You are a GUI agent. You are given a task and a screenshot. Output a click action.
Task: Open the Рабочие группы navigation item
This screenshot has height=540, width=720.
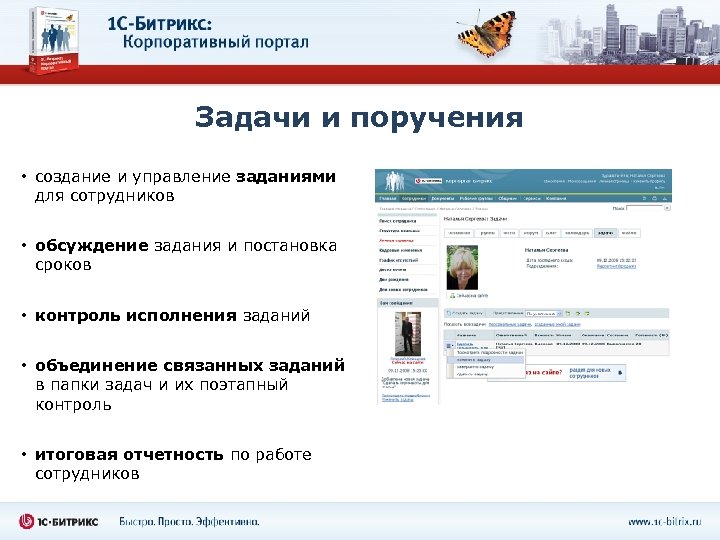[476, 198]
